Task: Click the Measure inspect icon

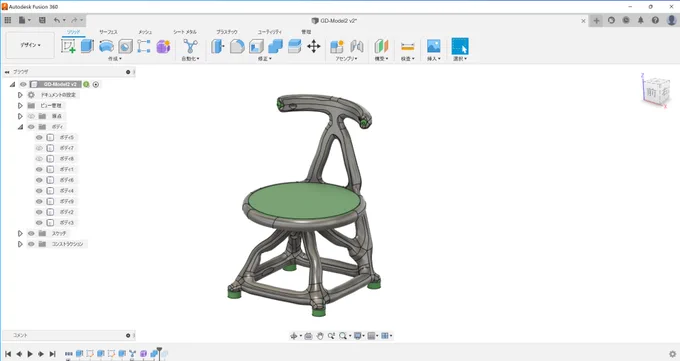Action: (x=408, y=46)
